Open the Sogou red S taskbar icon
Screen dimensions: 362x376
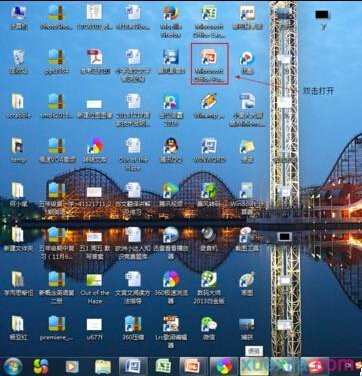[315, 367]
